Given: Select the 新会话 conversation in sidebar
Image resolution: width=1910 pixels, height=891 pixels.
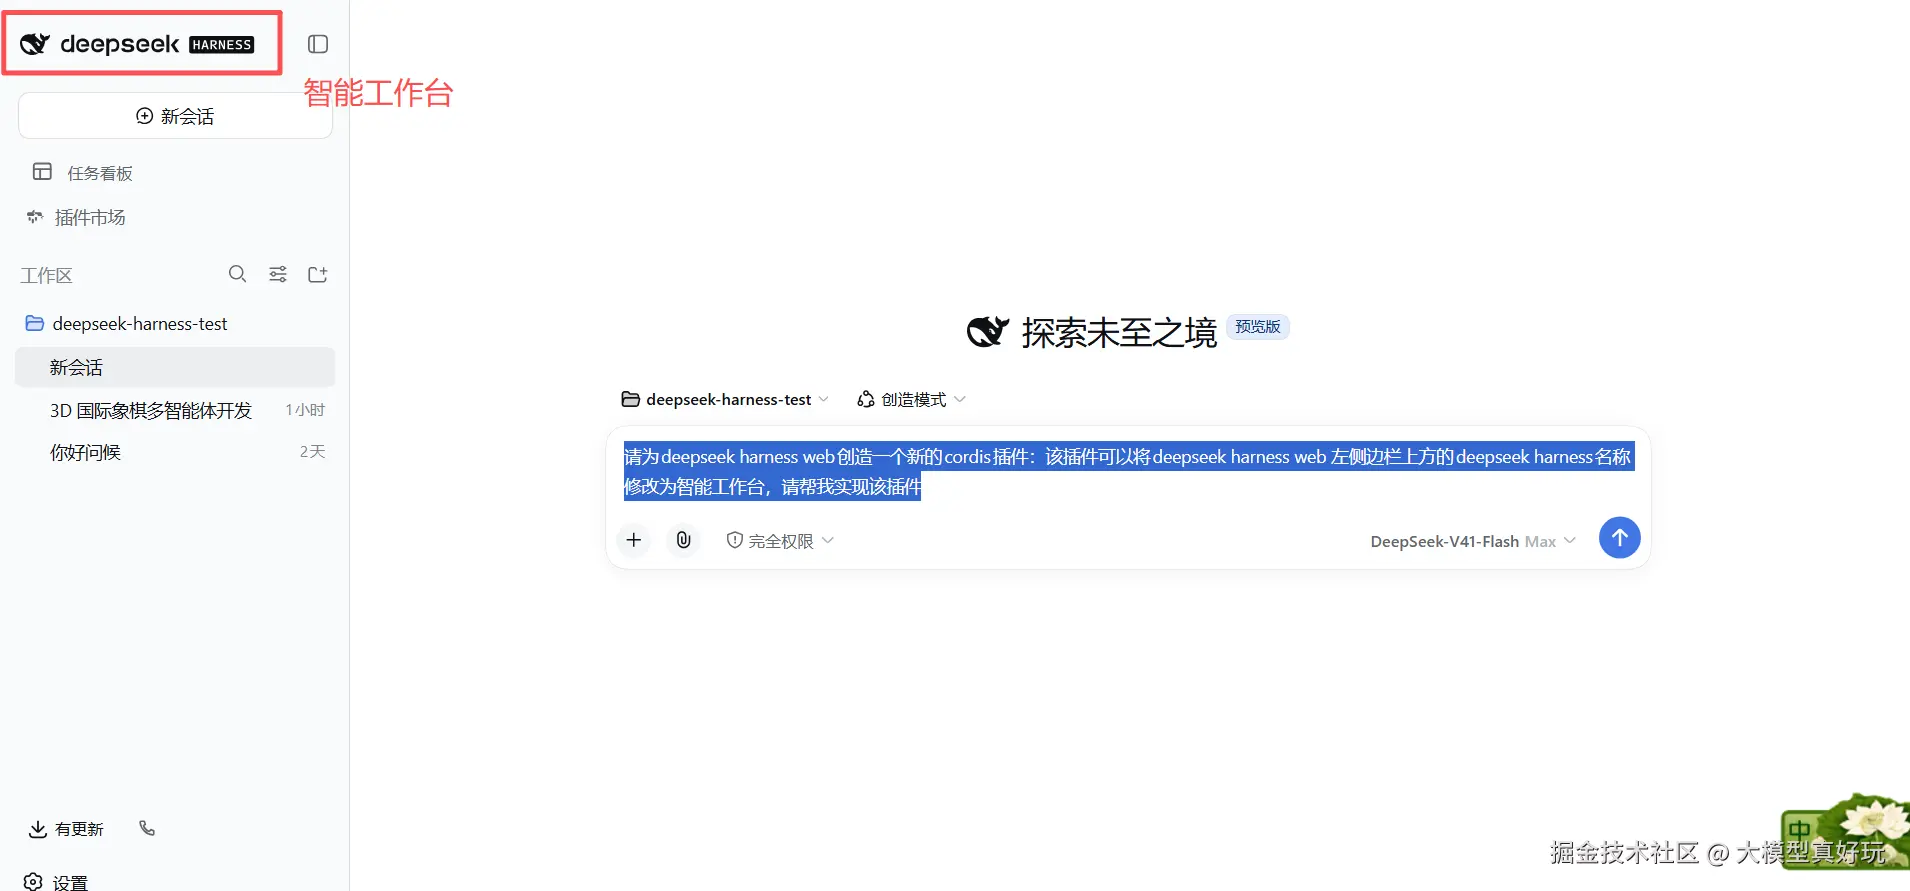Looking at the screenshot, I should (175, 367).
